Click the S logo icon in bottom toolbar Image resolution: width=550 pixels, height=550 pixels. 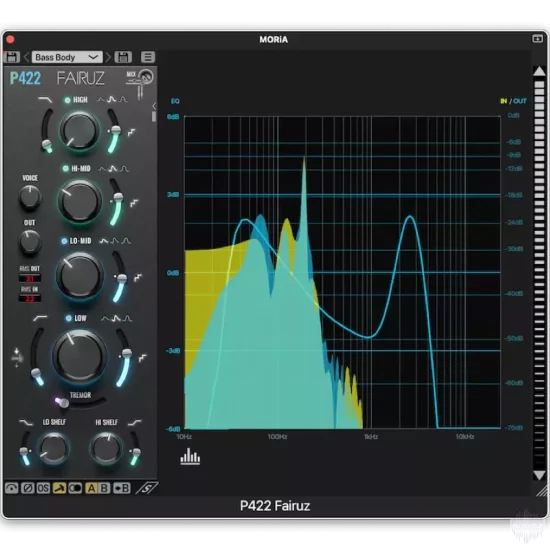pos(147,488)
